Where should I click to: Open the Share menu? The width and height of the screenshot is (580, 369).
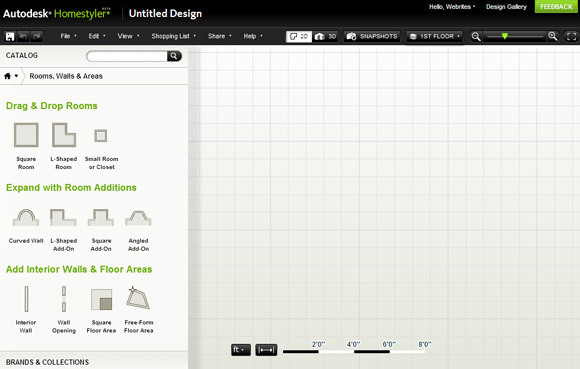(x=220, y=36)
